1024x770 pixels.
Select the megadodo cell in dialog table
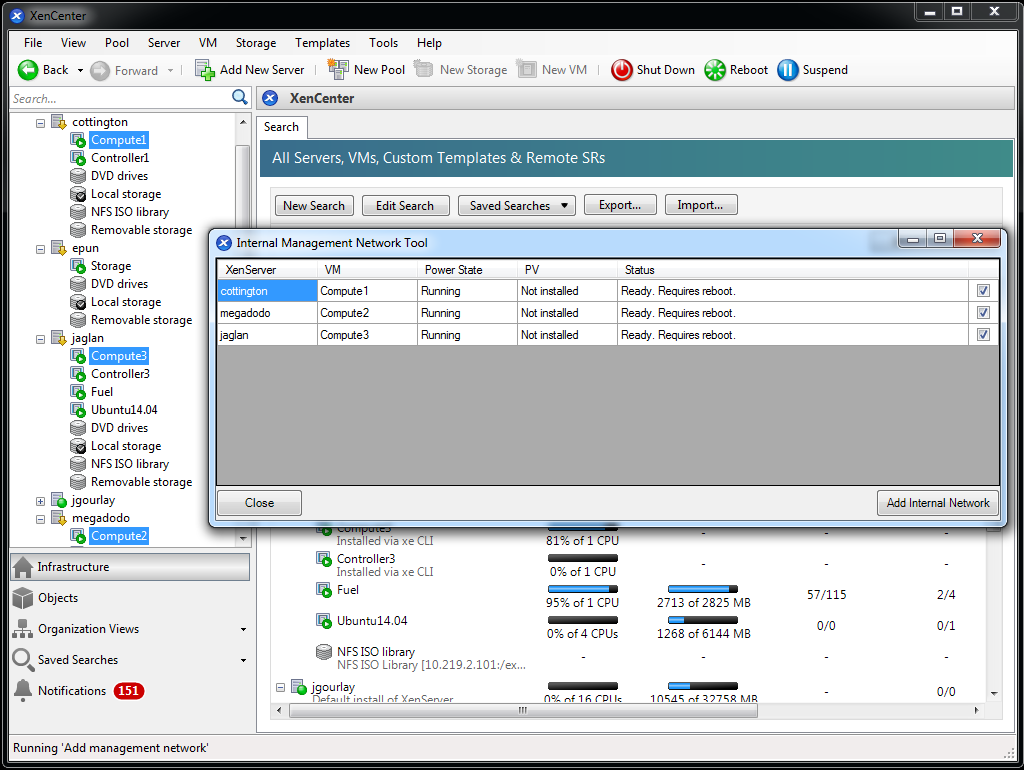pos(267,313)
